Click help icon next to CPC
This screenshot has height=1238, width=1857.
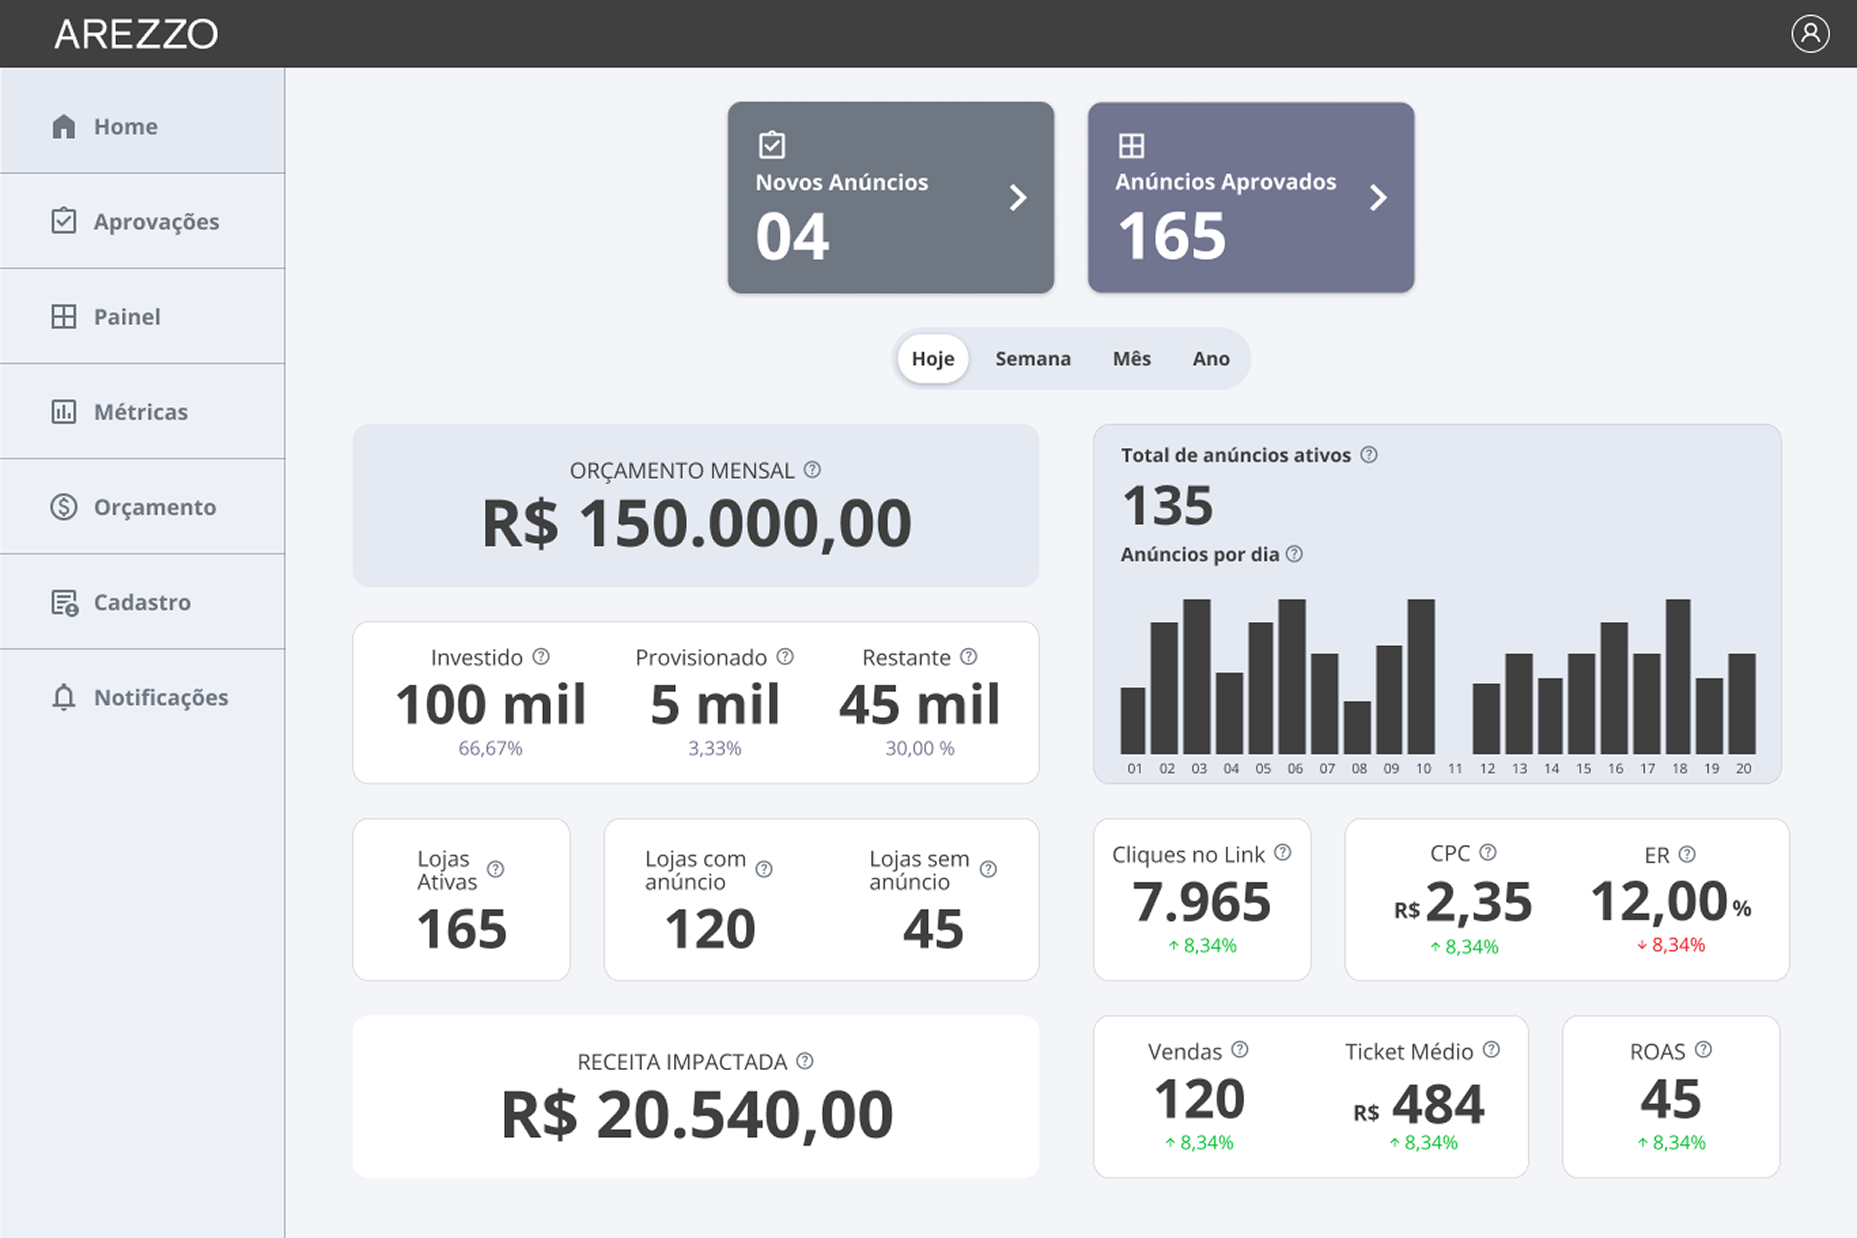(x=1488, y=852)
